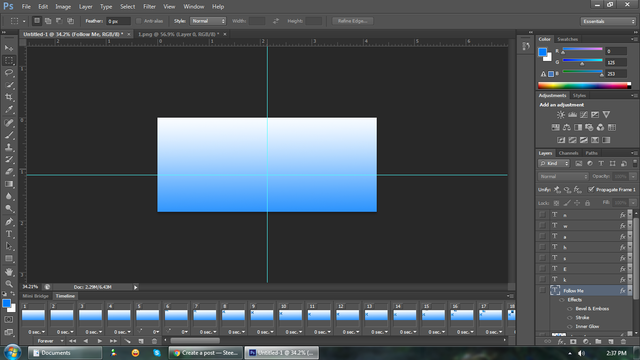
Task: Select the Crop tool
Action: (9, 97)
